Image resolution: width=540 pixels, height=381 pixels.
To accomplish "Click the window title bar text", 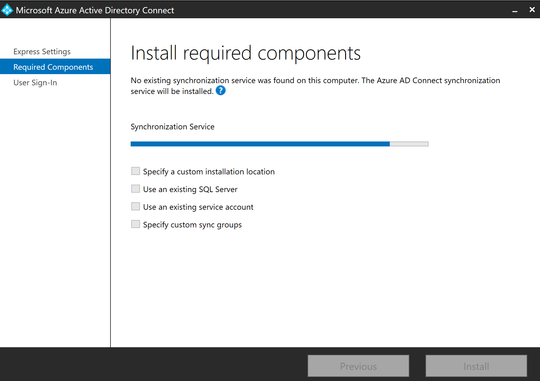I will click(x=95, y=10).
